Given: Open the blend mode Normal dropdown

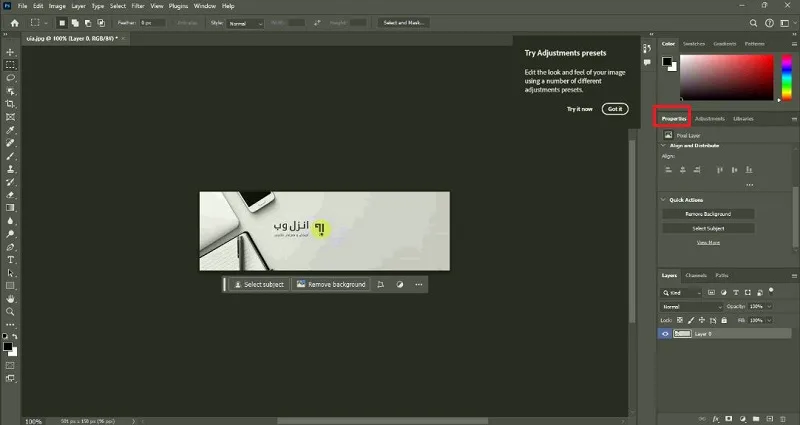Looking at the screenshot, I should click(692, 307).
